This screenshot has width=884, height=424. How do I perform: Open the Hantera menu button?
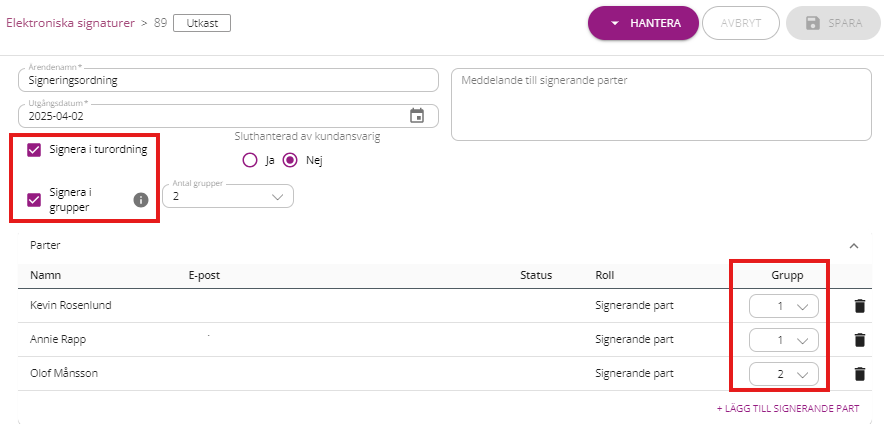click(642, 23)
